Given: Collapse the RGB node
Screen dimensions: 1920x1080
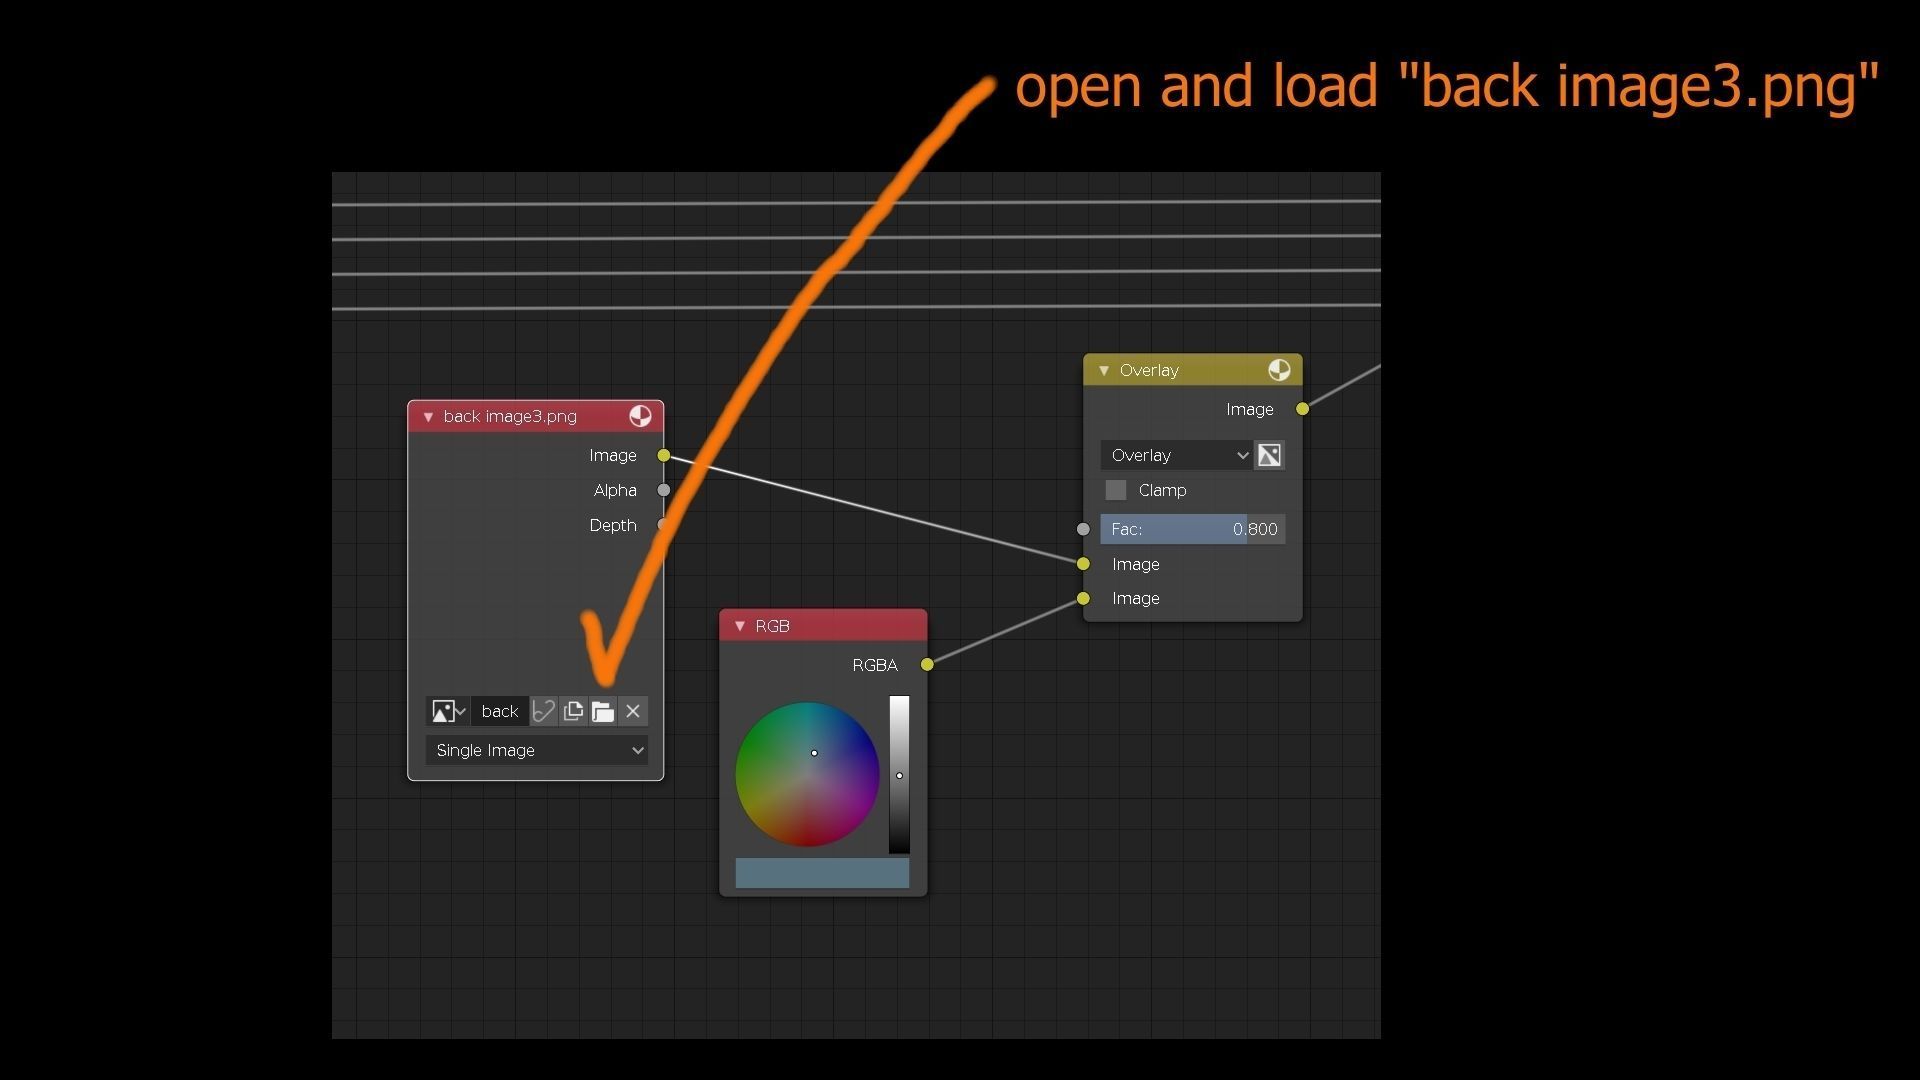Looking at the screenshot, I should click(740, 627).
